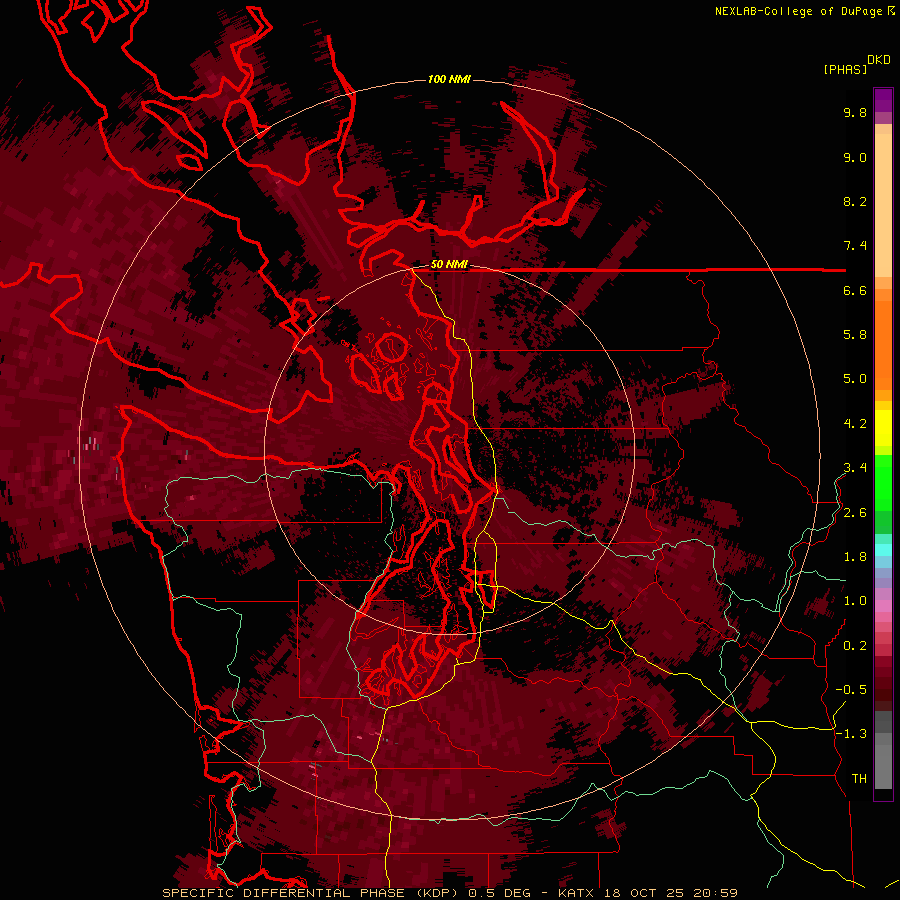Click the 9.0 scale label
The height and width of the screenshot is (900, 900).
tap(855, 157)
